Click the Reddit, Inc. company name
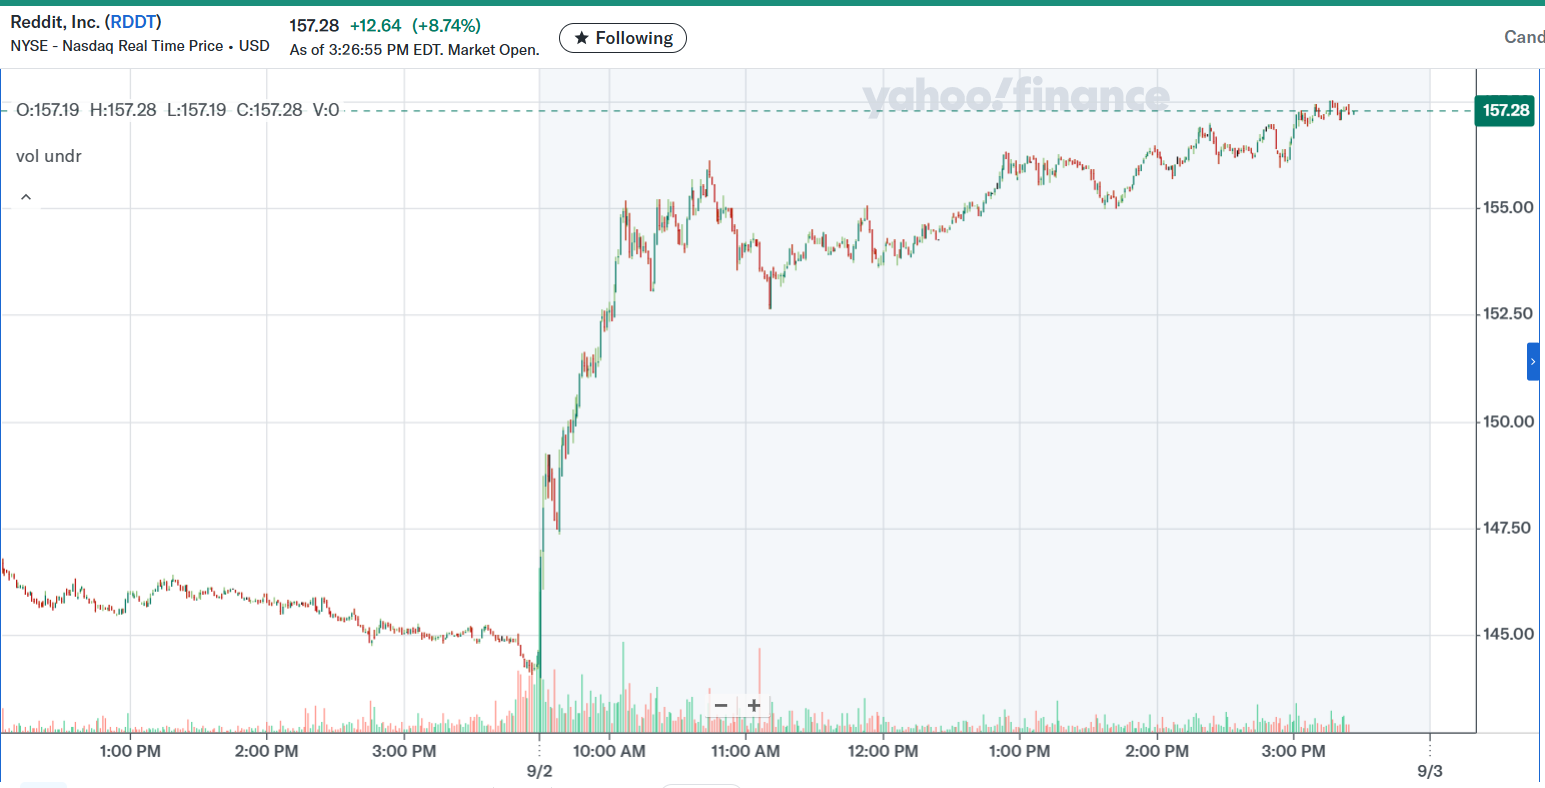 pos(55,22)
